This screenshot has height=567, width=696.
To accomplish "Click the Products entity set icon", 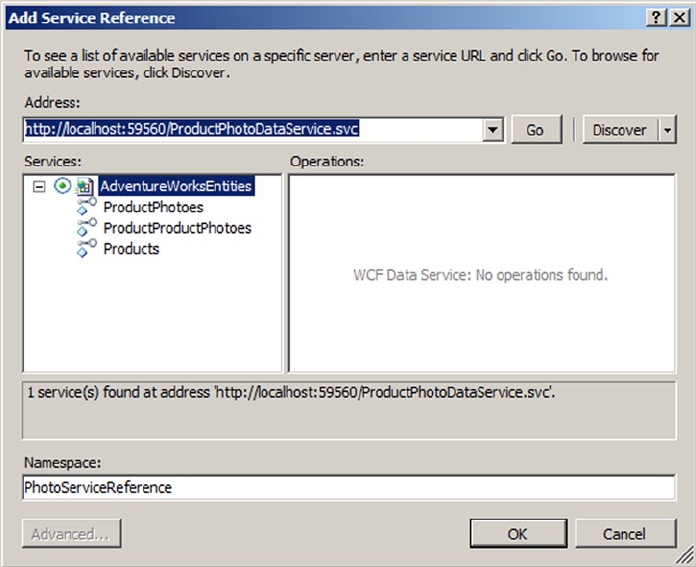I will pos(87,248).
